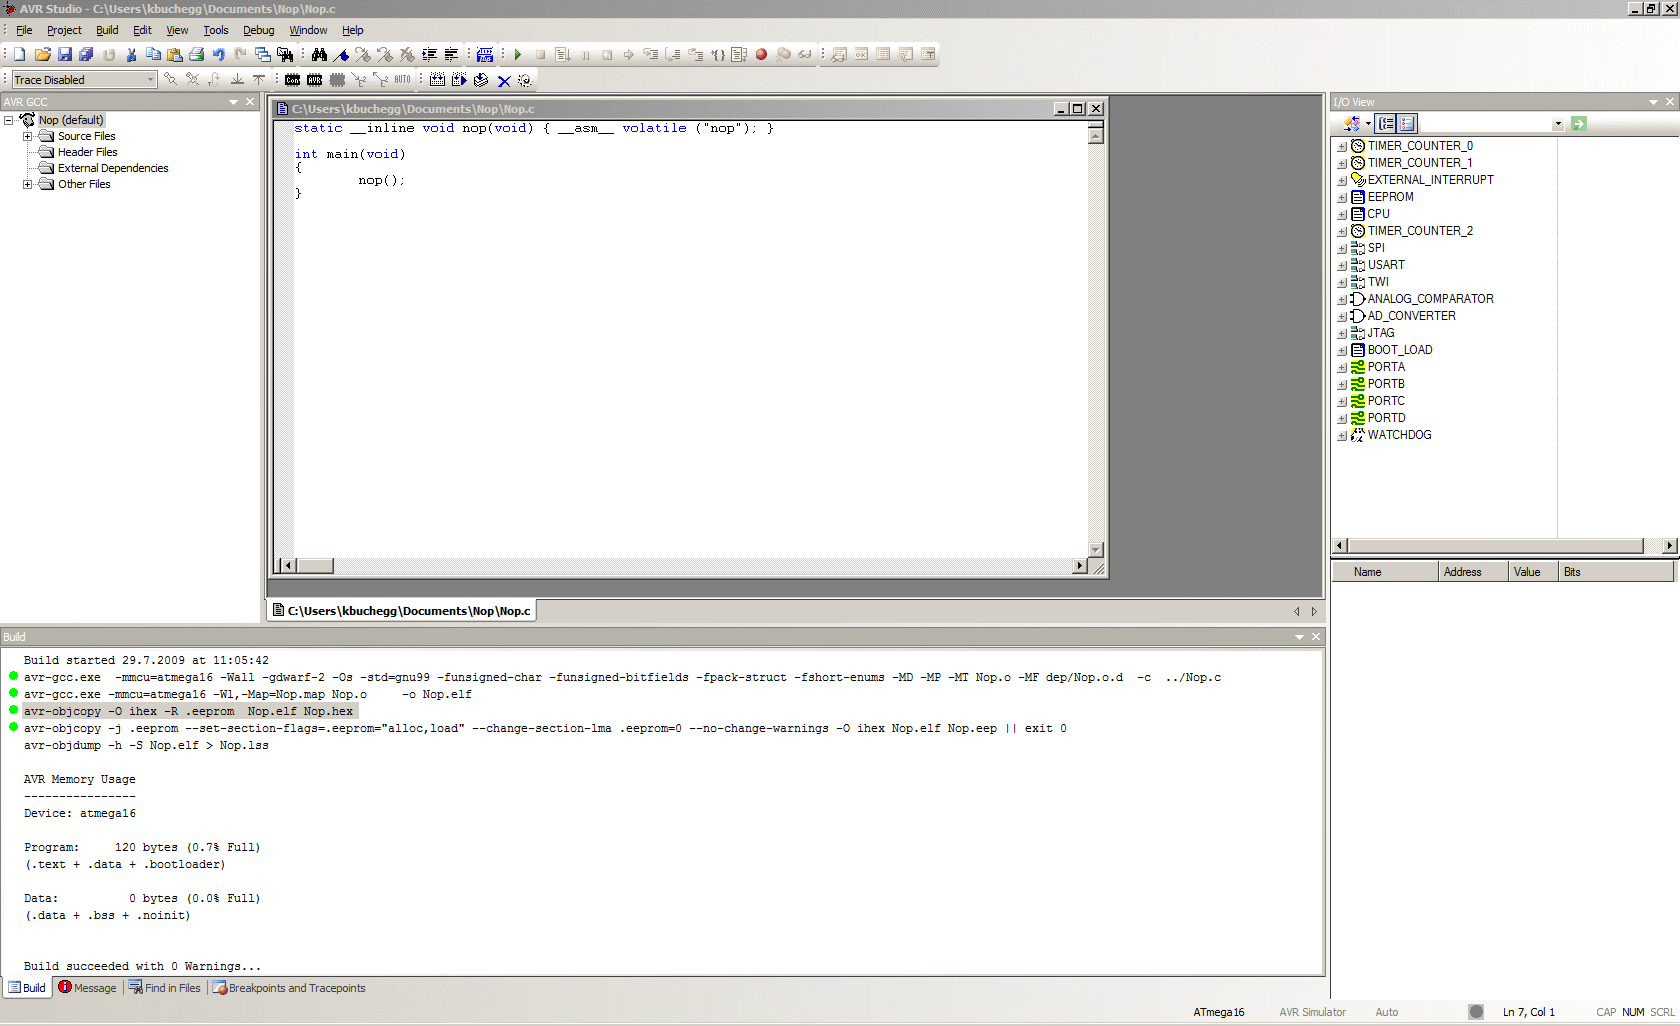The width and height of the screenshot is (1680, 1026).
Task: Click the New File toolbar icon
Action: [20, 54]
